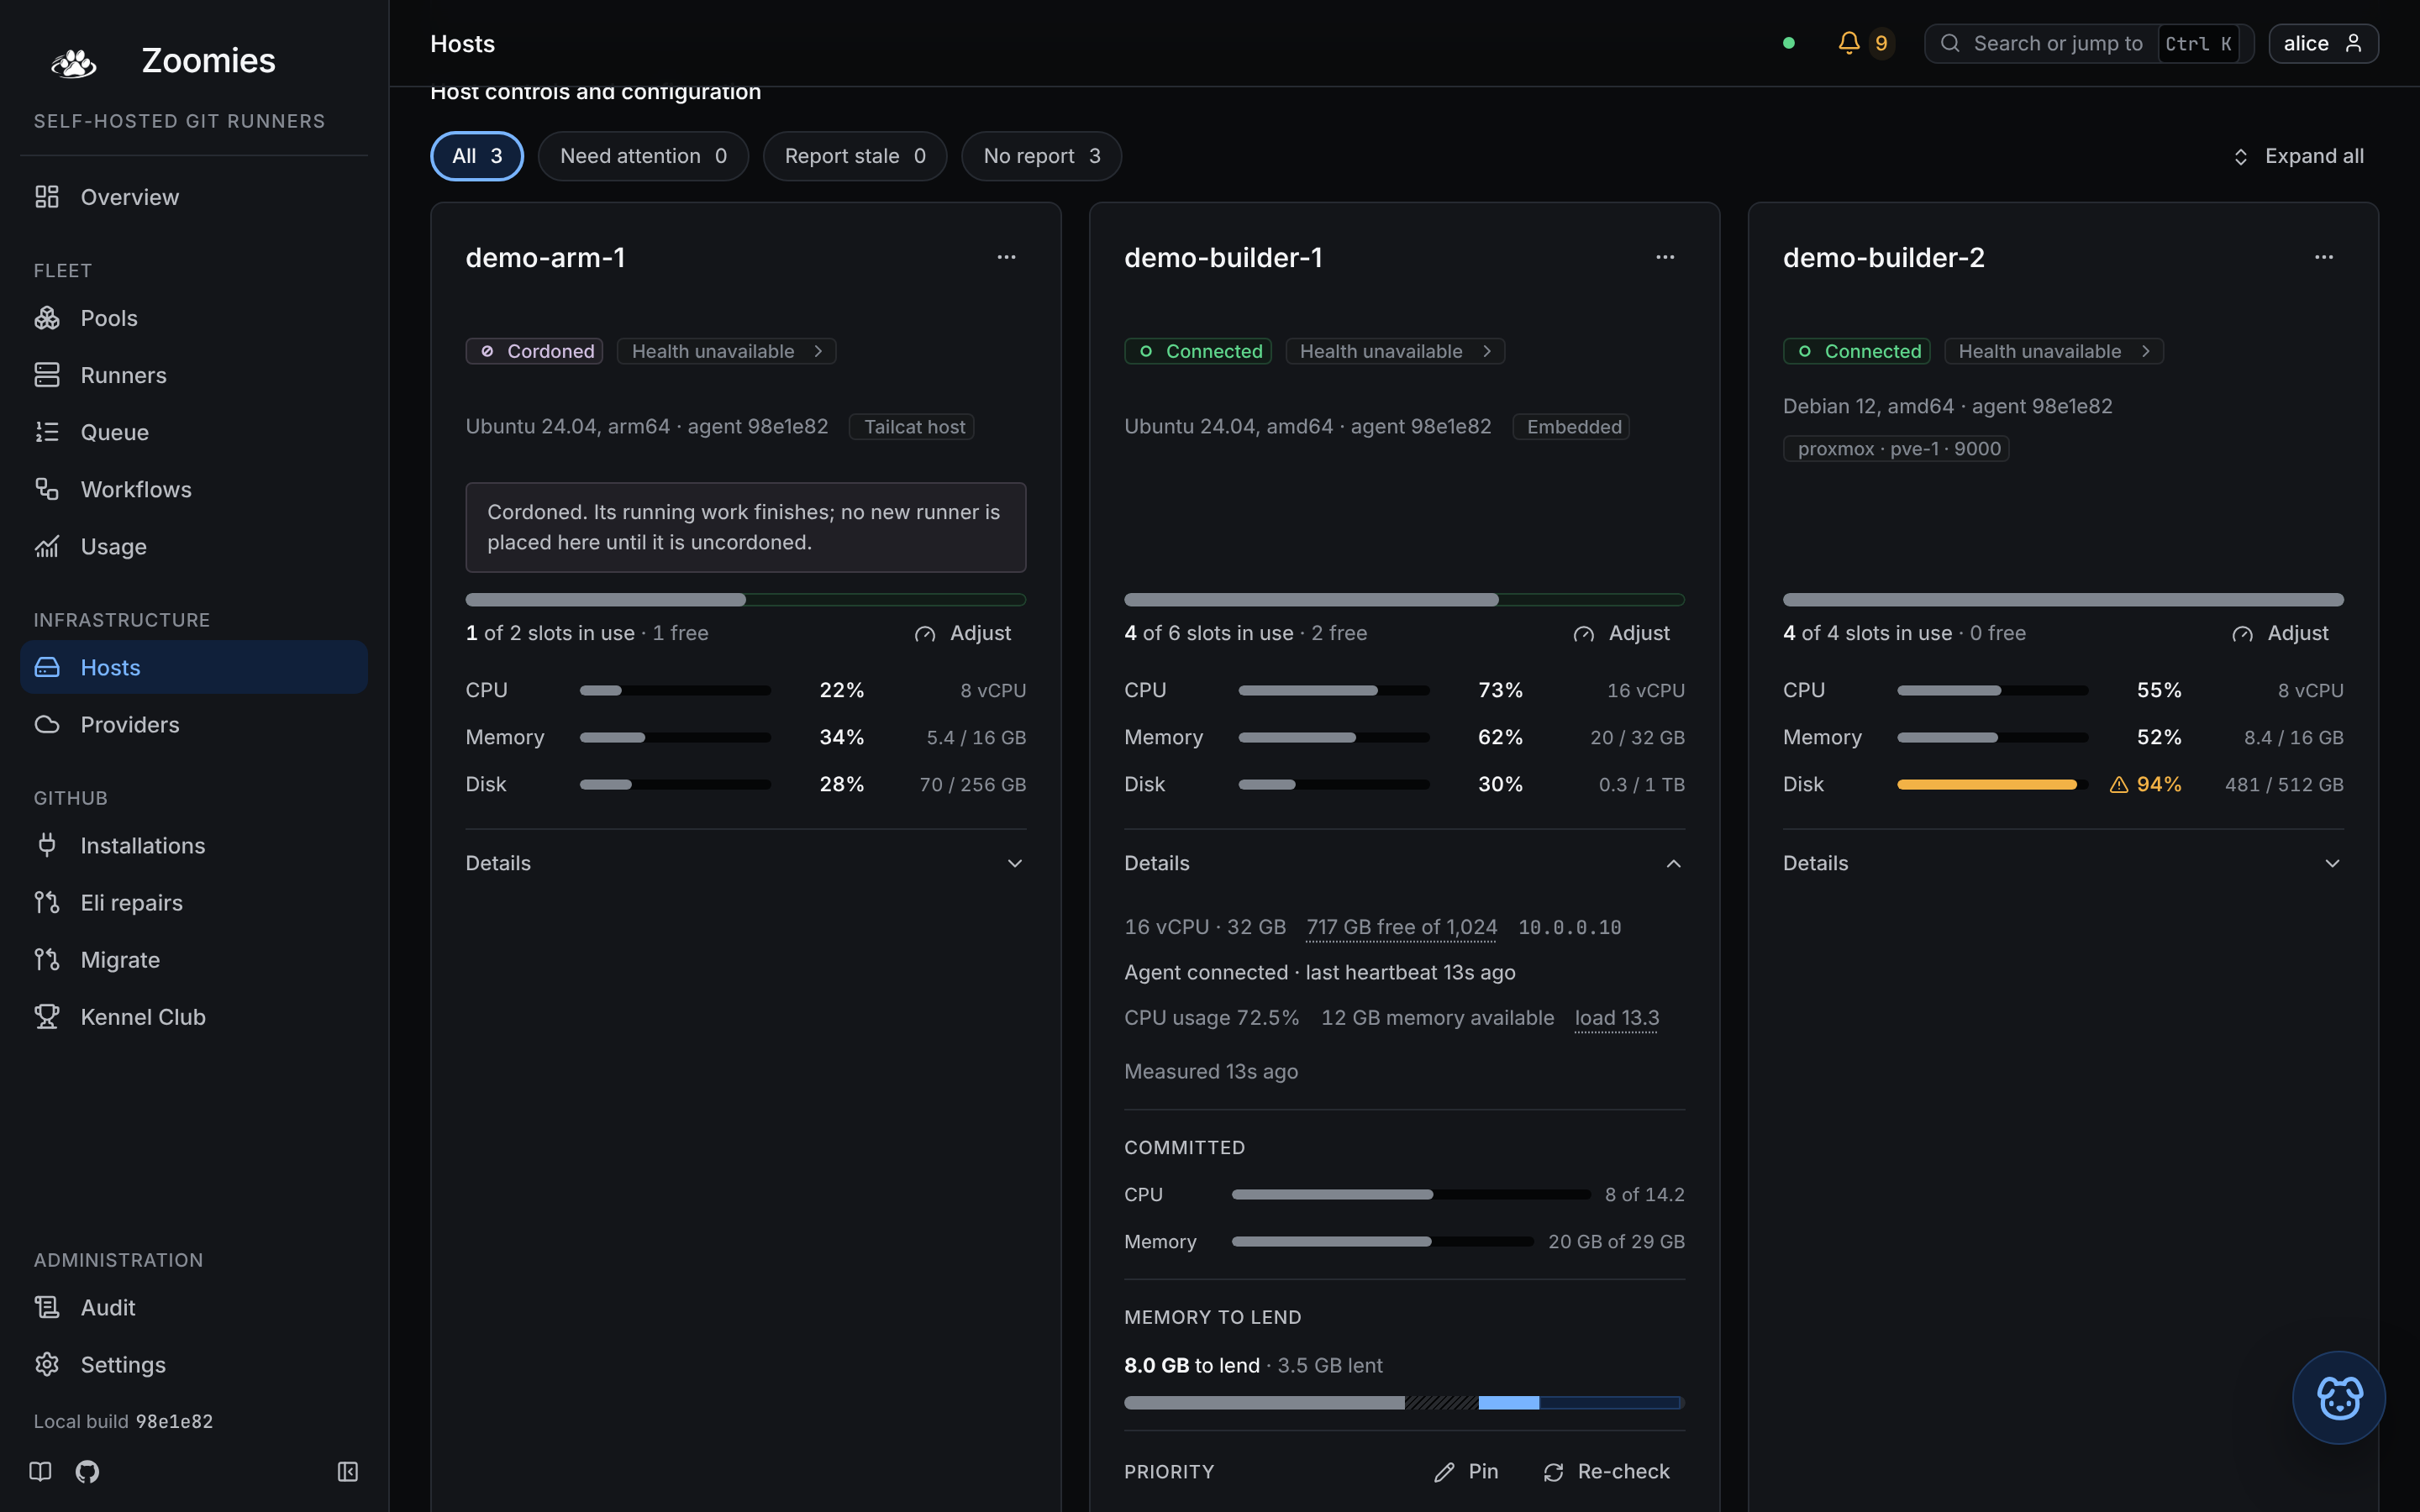This screenshot has height=1512, width=2420.
Task: Filter hosts by Need attention
Action: coord(643,156)
